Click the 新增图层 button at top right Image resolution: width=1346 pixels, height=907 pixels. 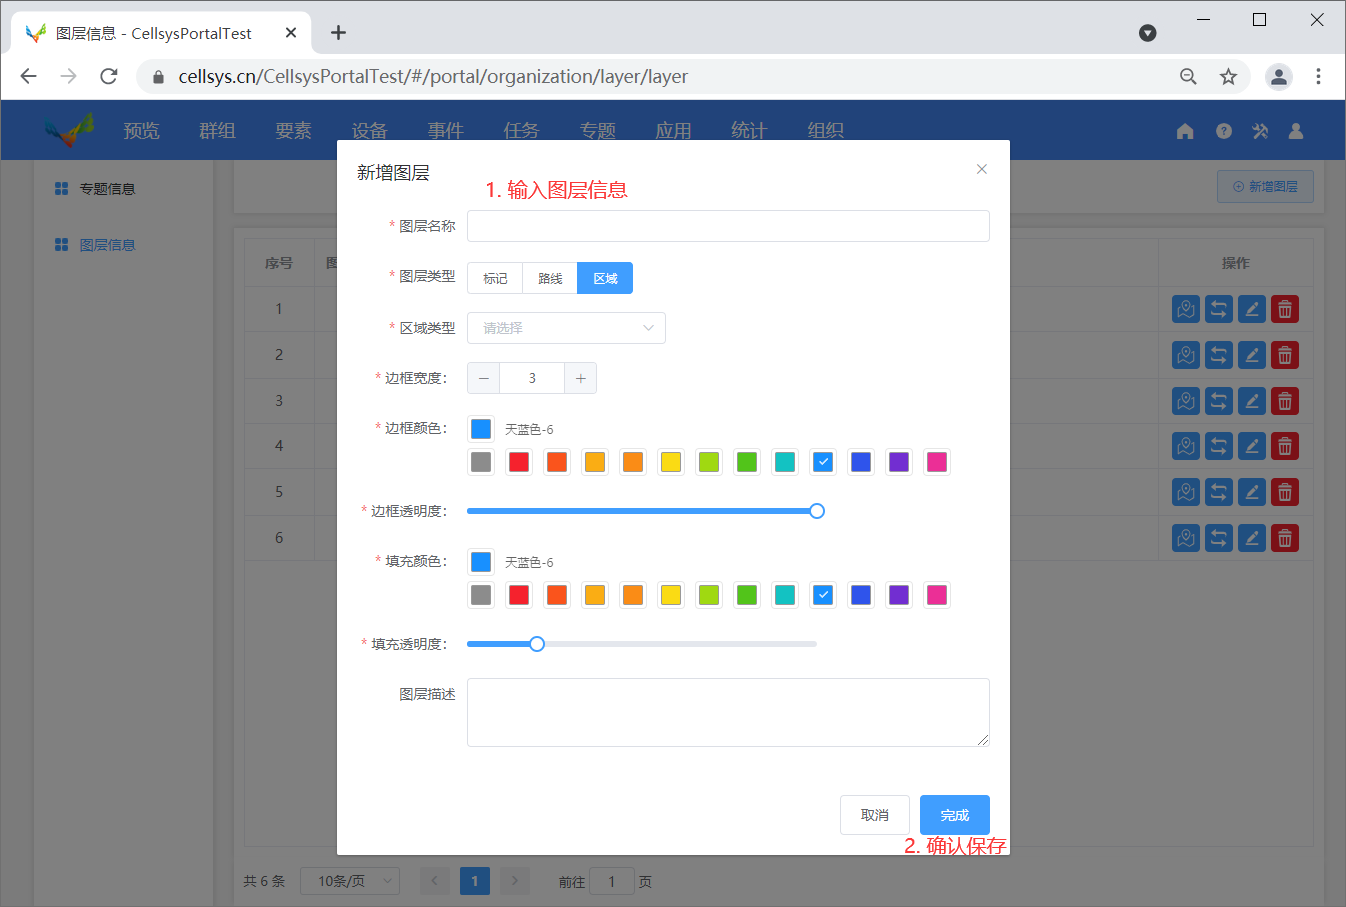pos(1265,187)
